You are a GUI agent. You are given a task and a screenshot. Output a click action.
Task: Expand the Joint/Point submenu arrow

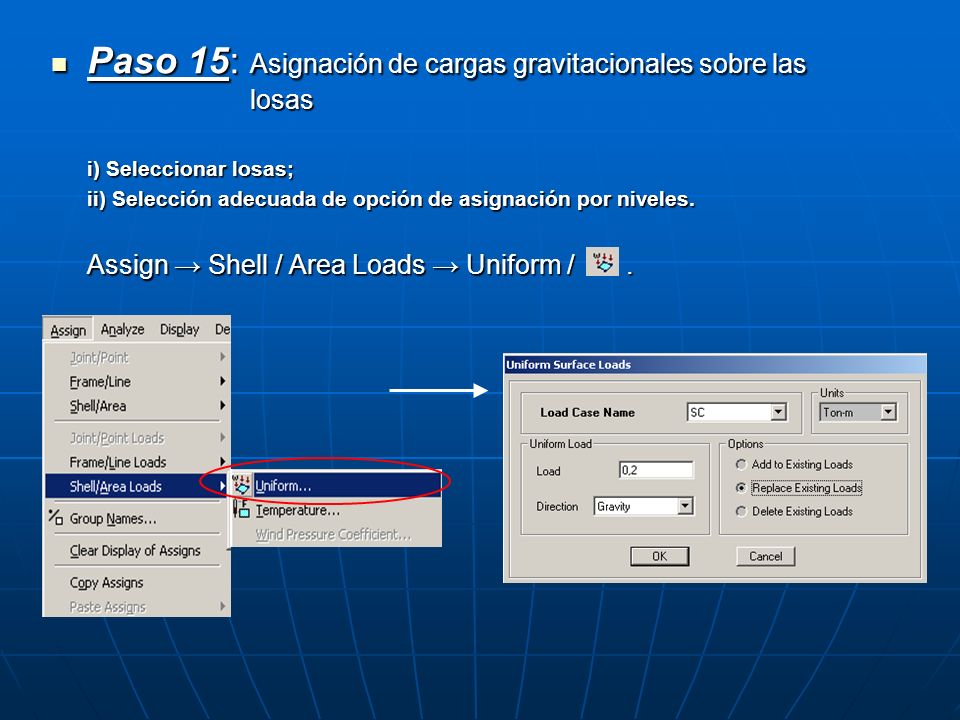(x=223, y=357)
